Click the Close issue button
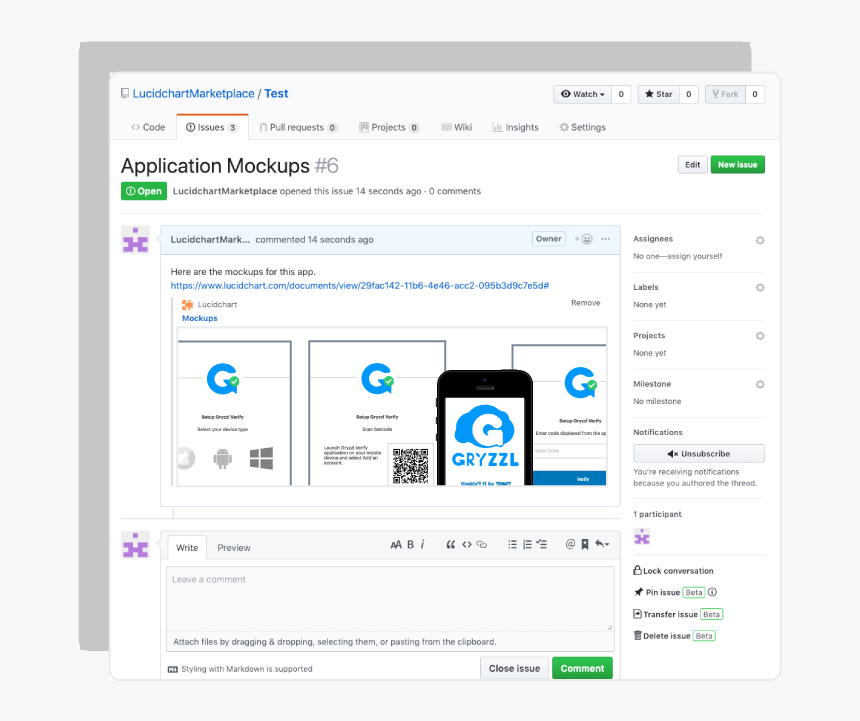The width and height of the screenshot is (860, 721). pyautogui.click(x=514, y=668)
